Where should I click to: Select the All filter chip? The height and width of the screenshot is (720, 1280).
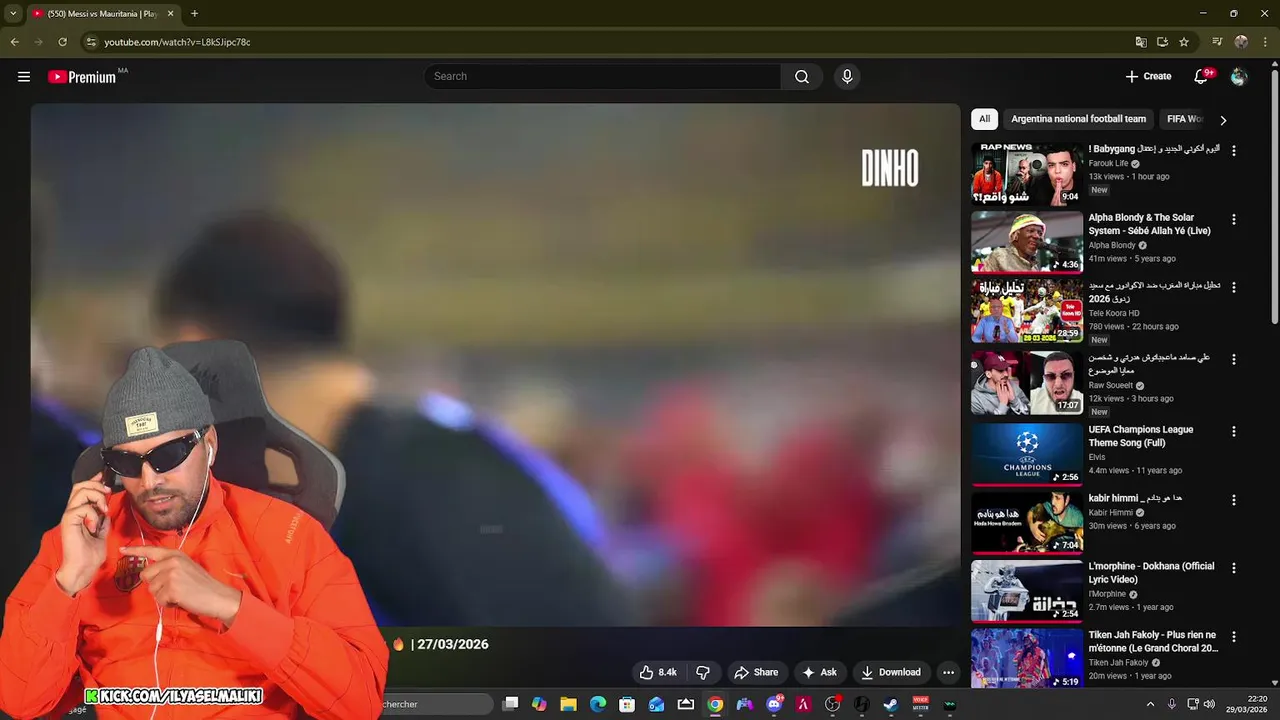pos(984,119)
